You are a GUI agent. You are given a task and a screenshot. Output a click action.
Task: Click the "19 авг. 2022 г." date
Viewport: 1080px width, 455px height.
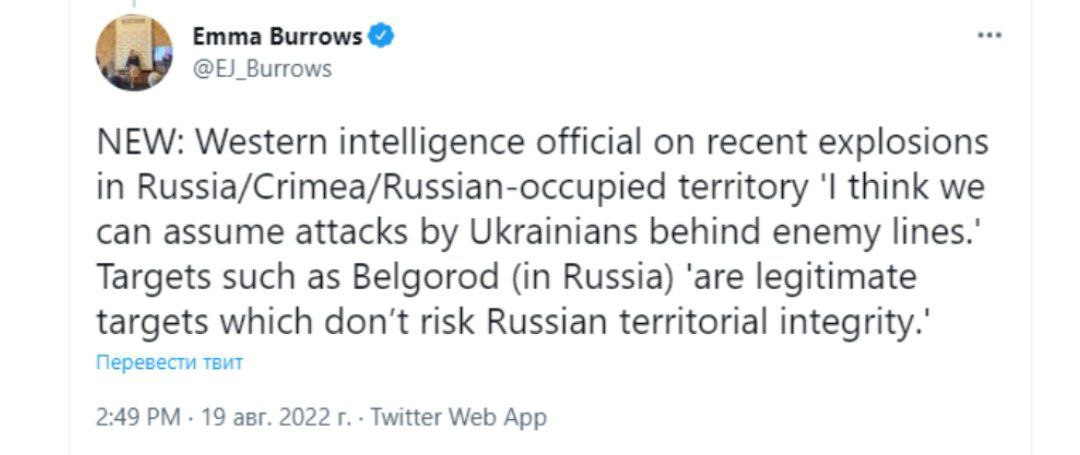(x=266, y=416)
